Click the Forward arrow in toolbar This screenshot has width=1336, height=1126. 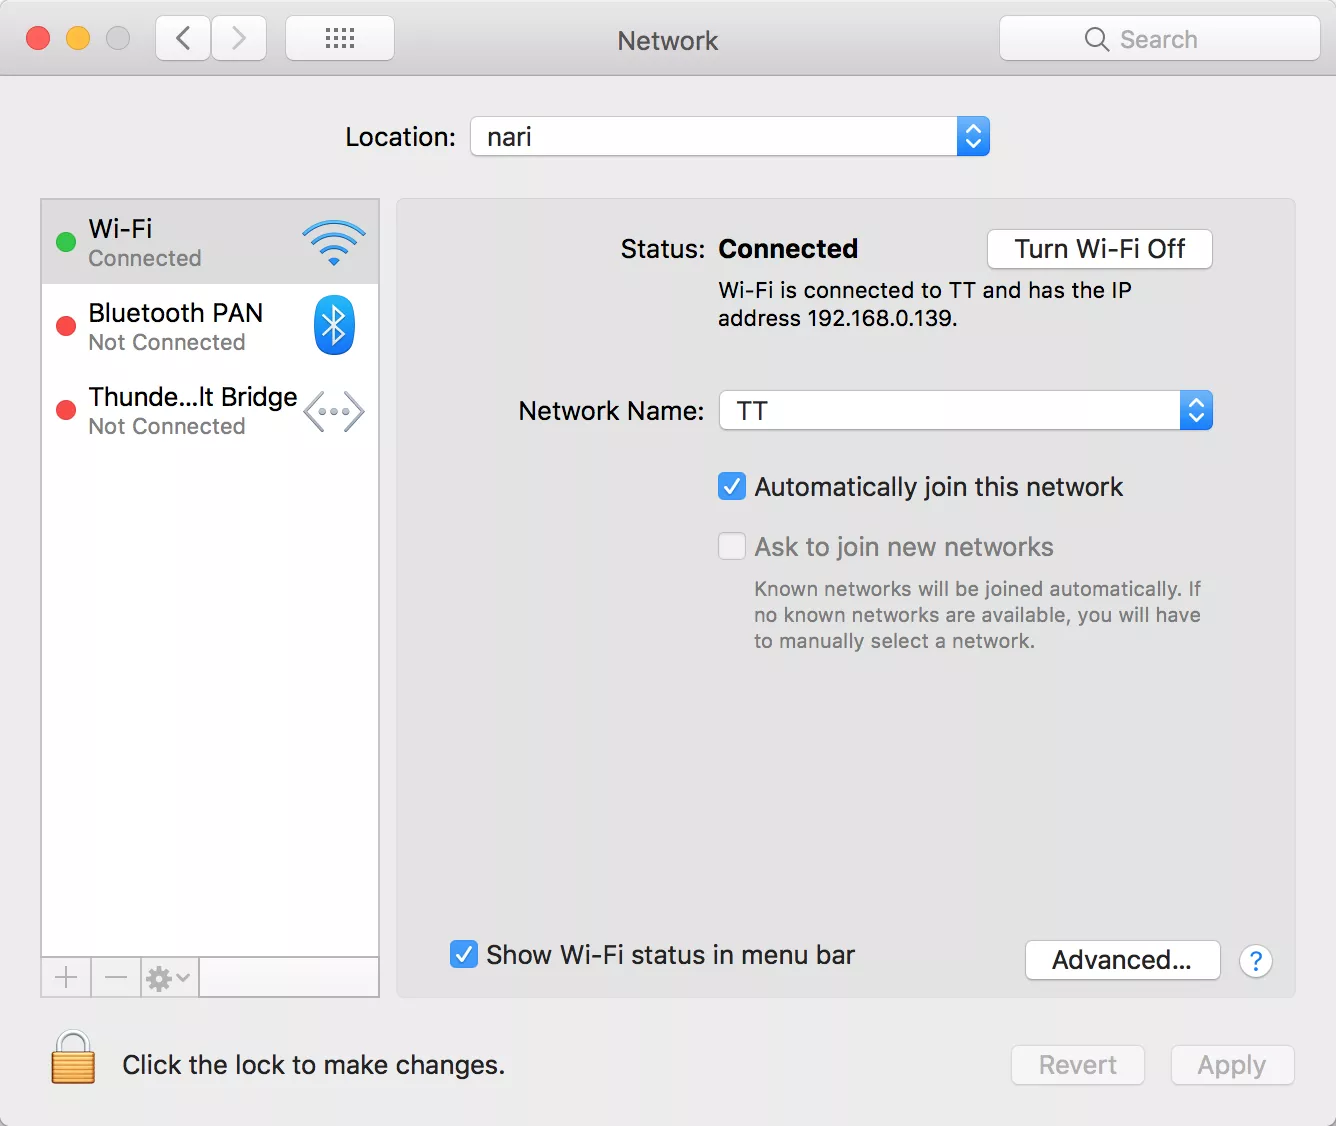[239, 39]
